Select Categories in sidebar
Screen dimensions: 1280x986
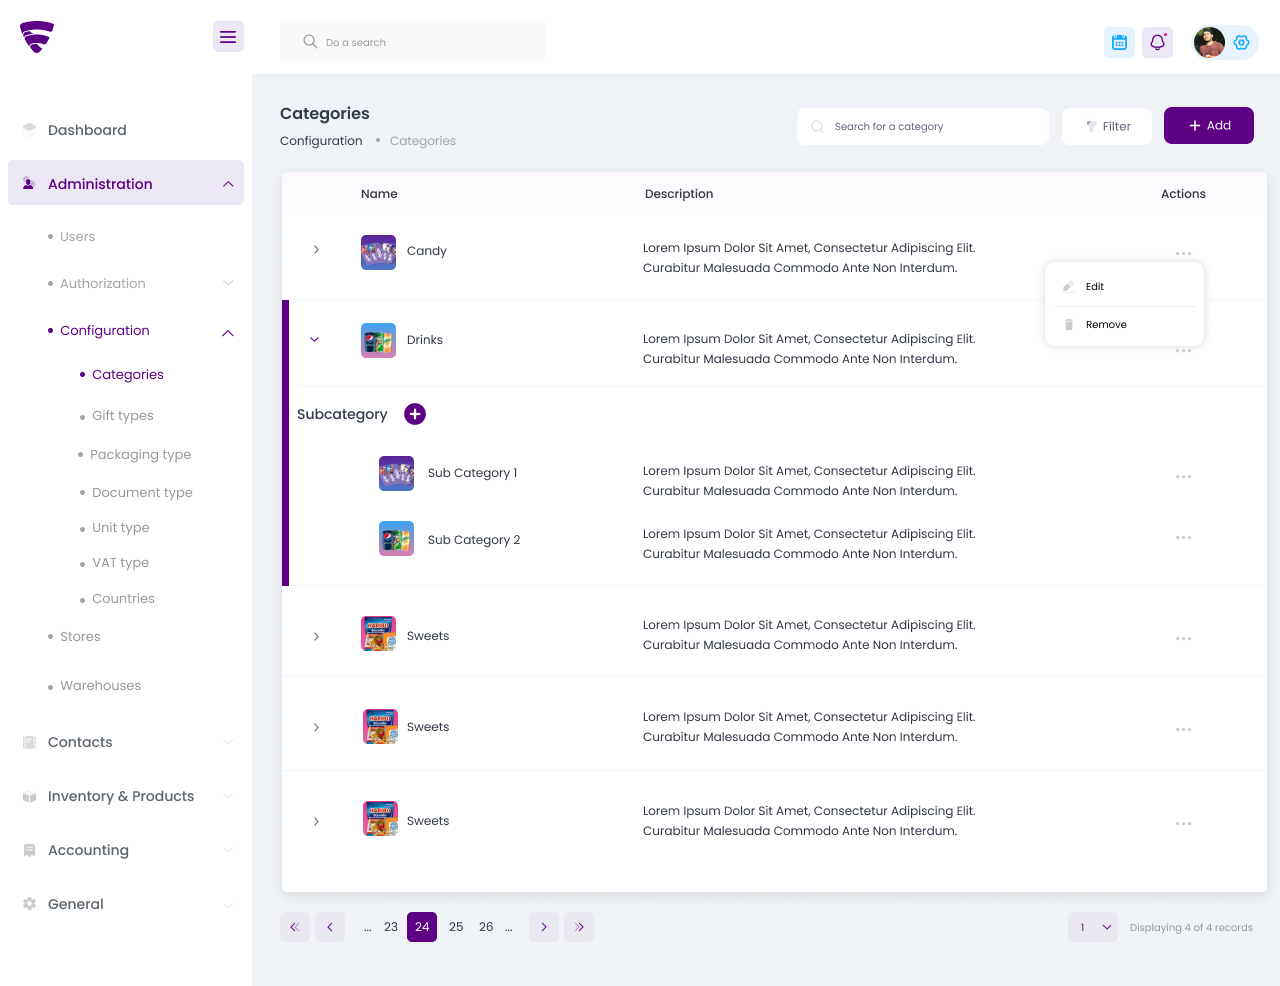click(128, 374)
